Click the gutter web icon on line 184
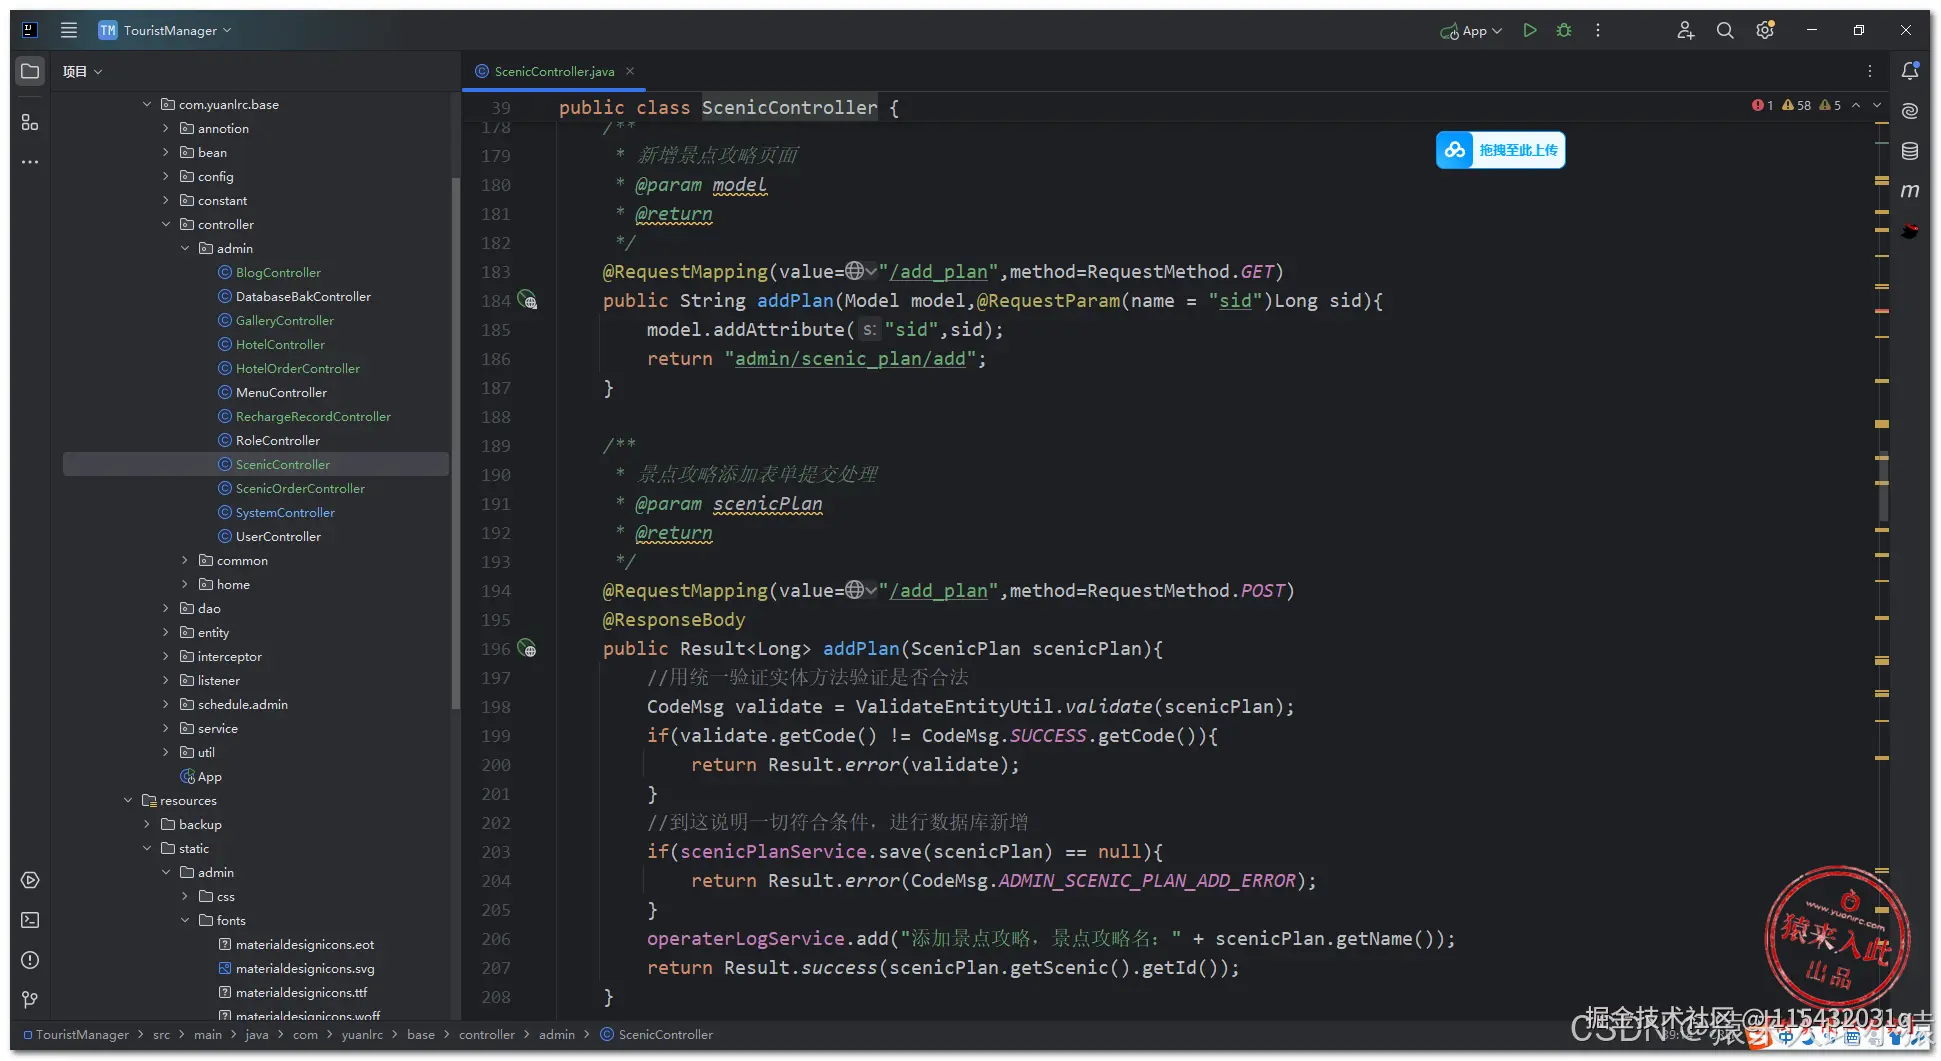 [x=527, y=300]
